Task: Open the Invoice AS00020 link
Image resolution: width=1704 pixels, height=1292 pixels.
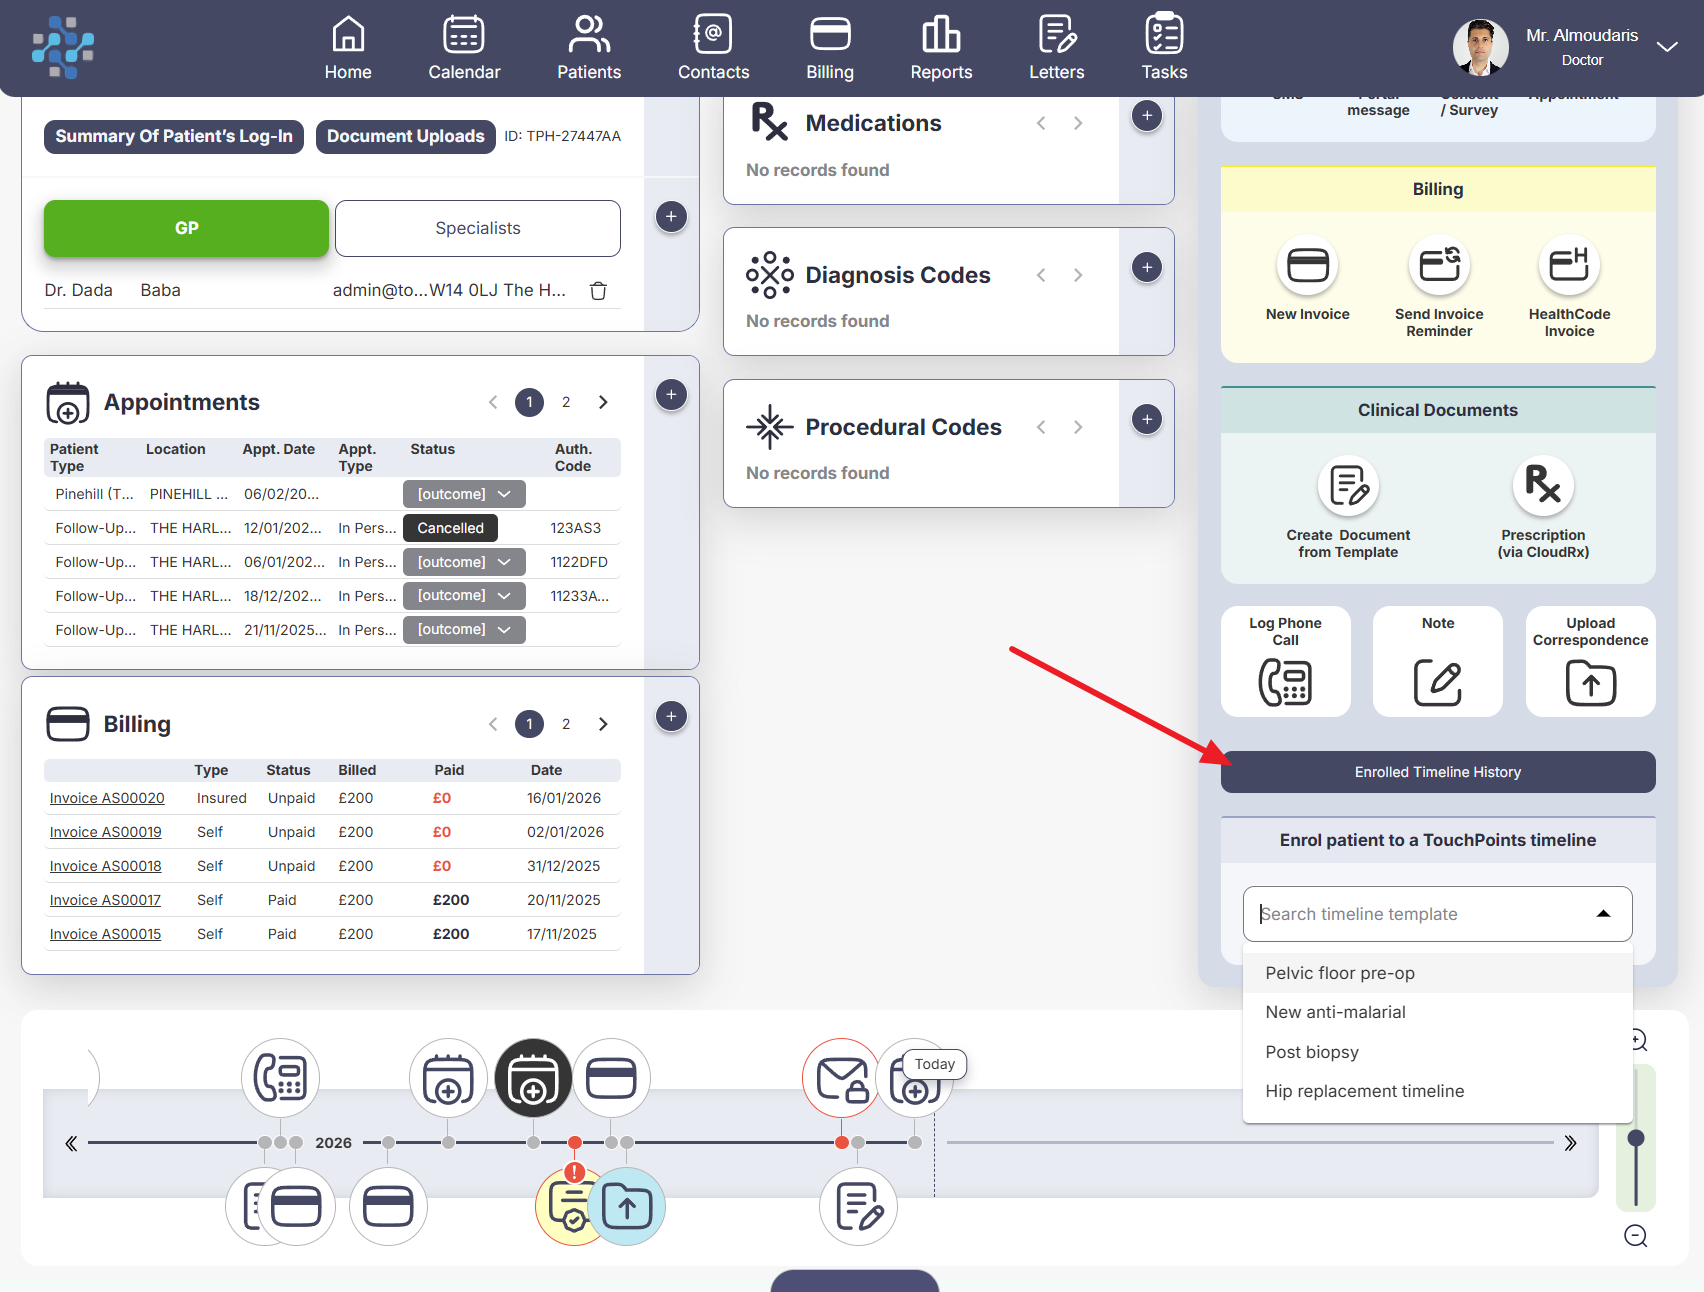Action: [x=107, y=798]
